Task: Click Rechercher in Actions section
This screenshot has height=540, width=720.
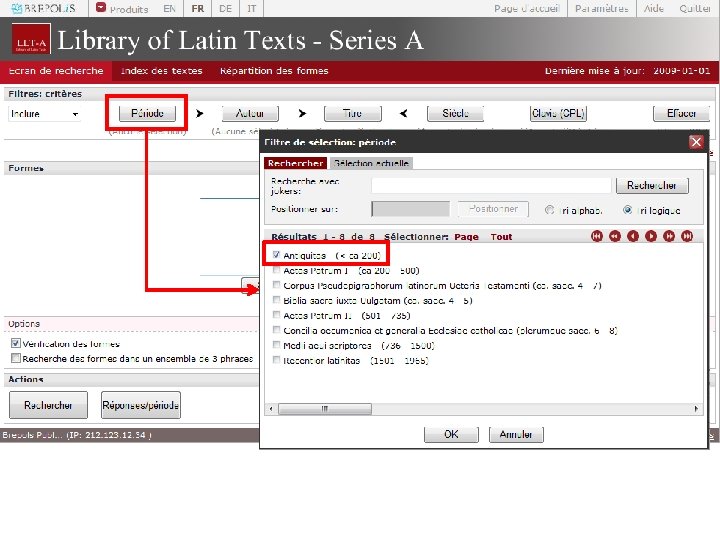Action: tap(48, 405)
